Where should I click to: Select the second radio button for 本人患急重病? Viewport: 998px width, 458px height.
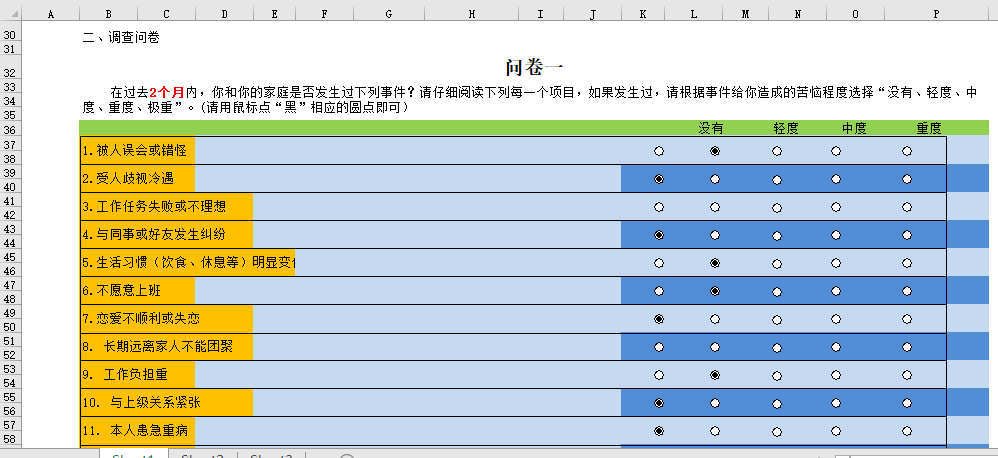pyautogui.click(x=715, y=431)
